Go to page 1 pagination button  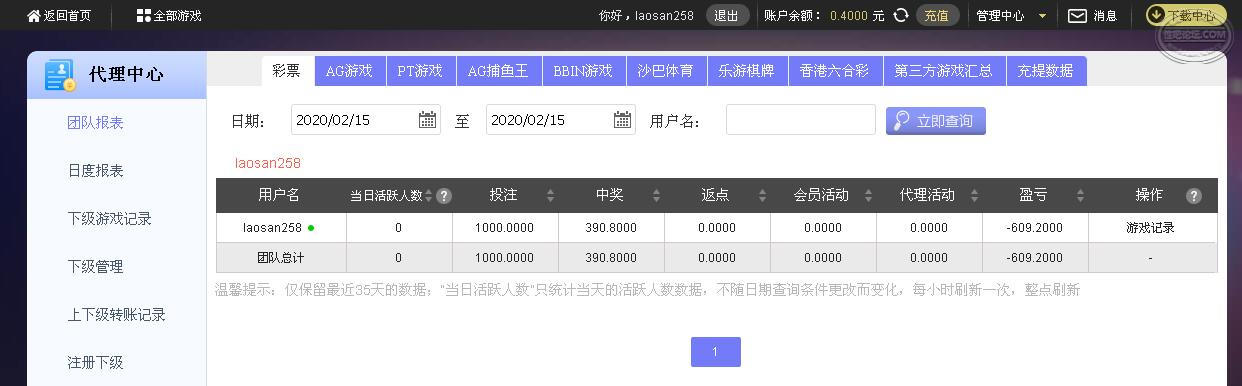(716, 352)
